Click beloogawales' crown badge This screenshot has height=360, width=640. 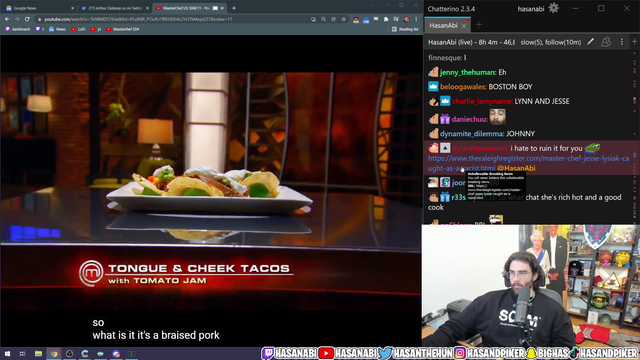click(433, 87)
